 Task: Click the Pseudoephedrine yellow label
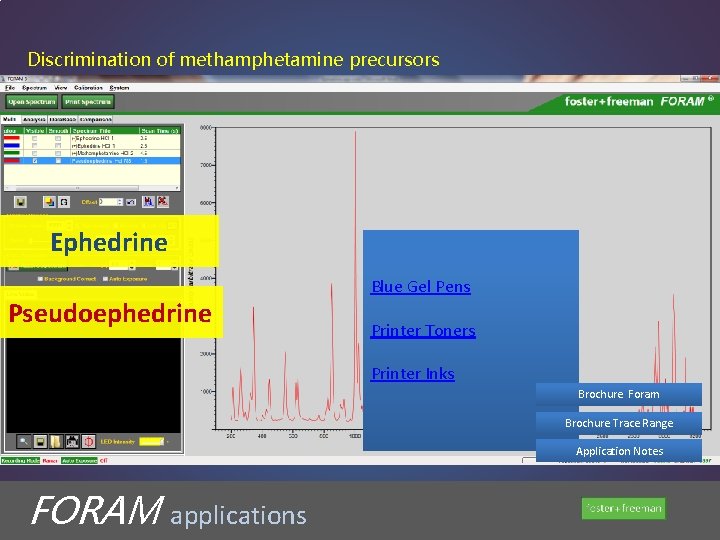[x=110, y=313]
